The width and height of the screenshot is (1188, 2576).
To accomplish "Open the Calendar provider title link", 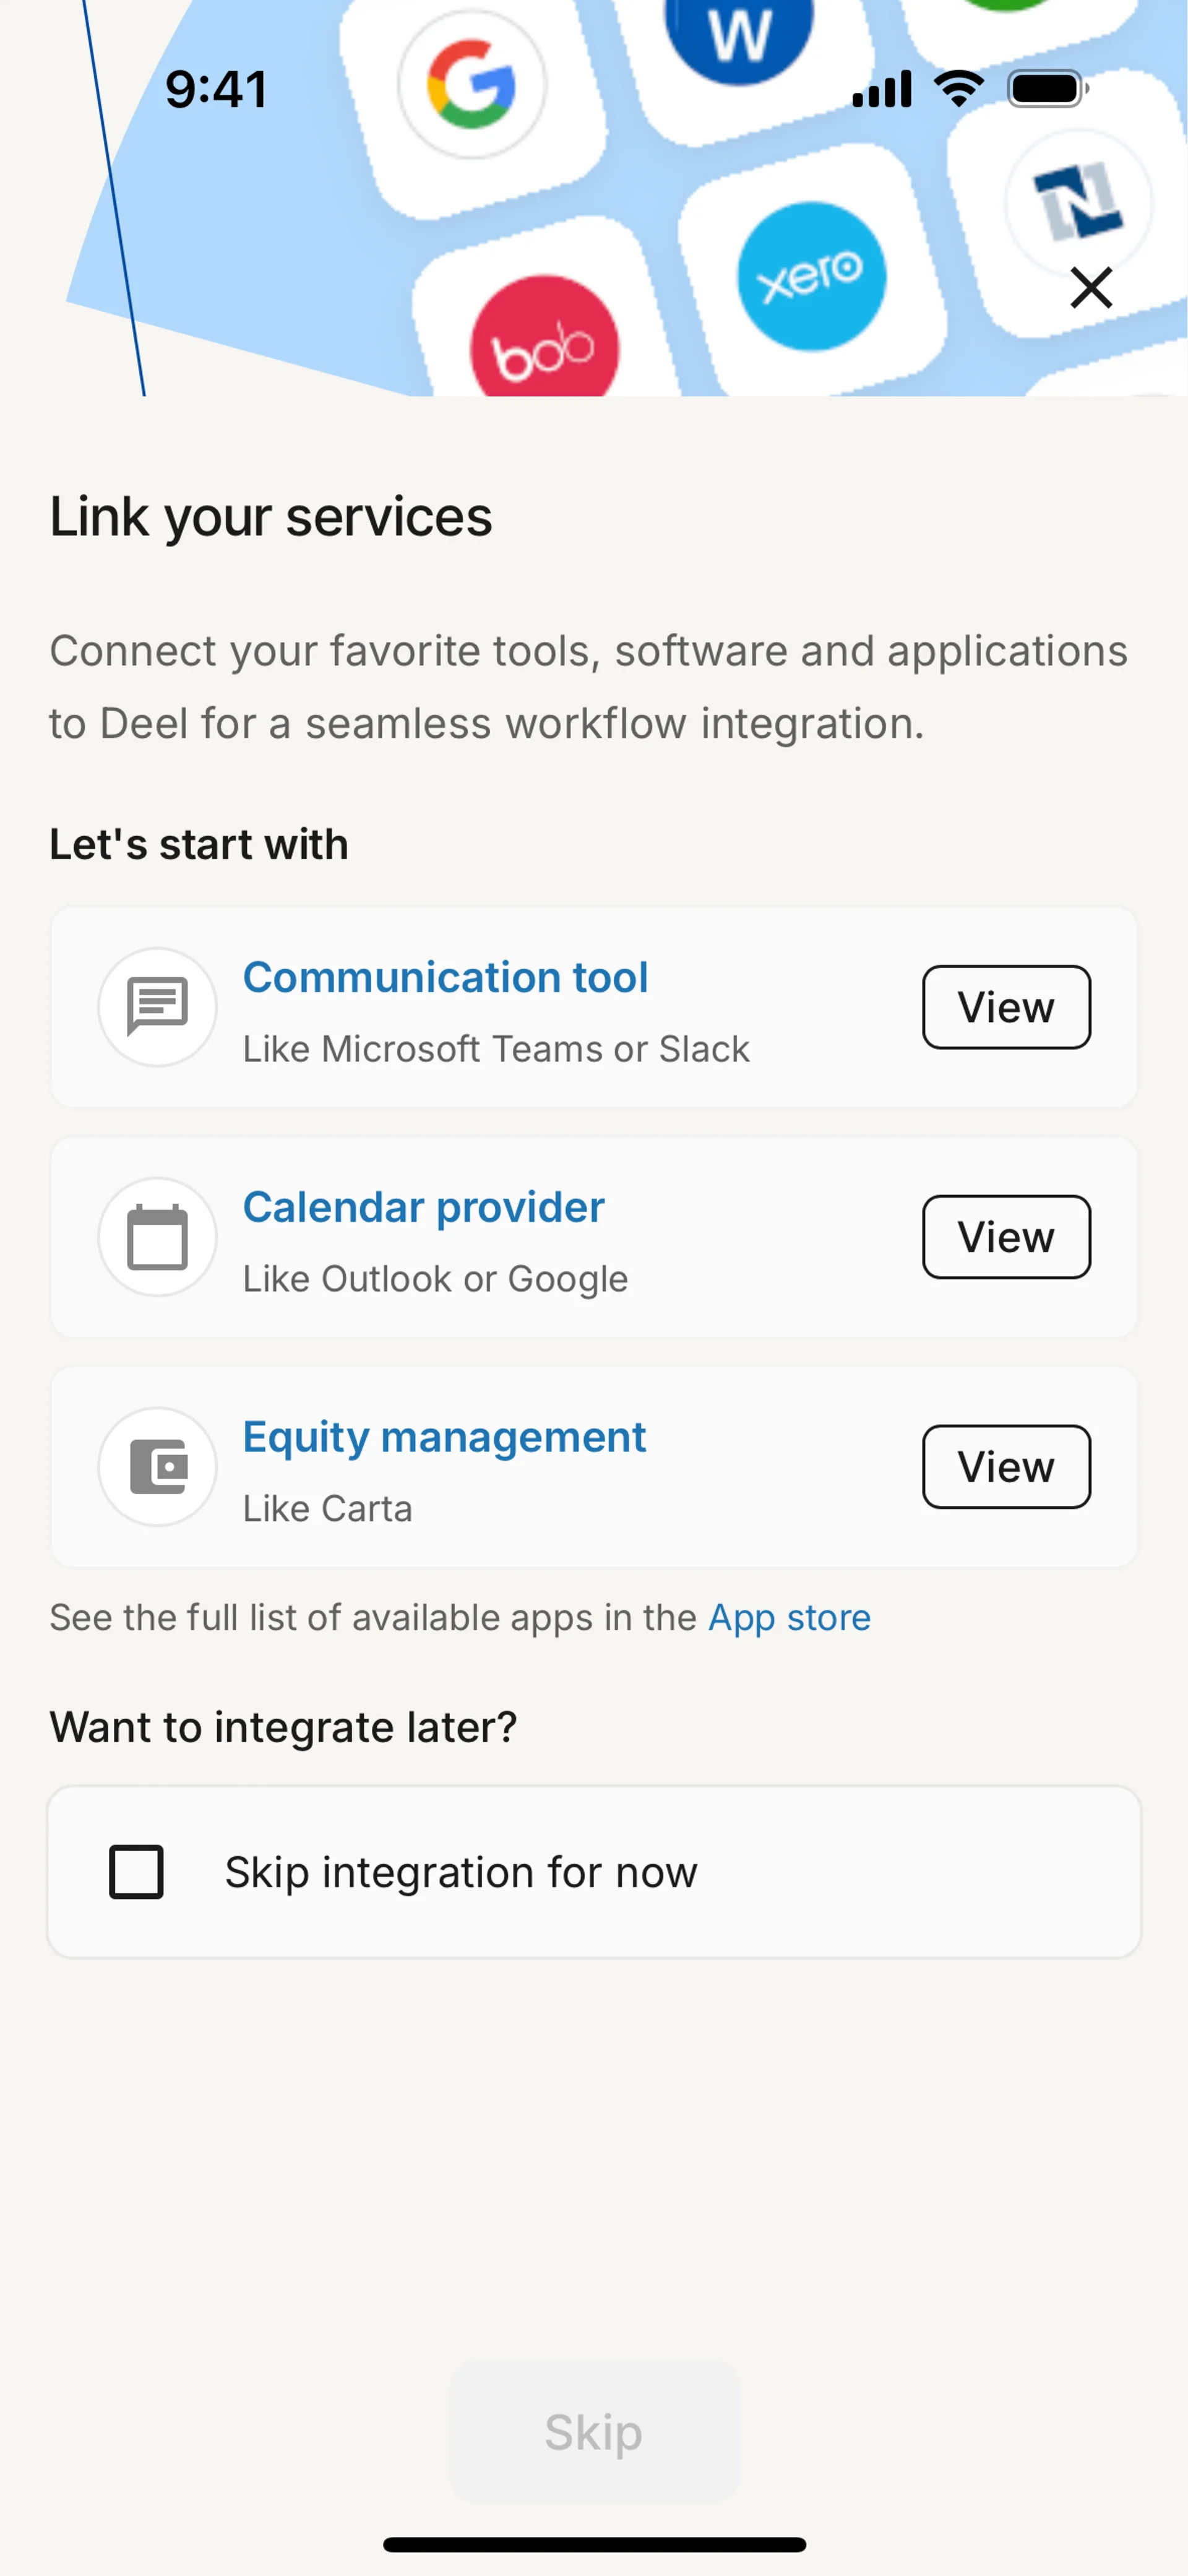I will click(x=423, y=1207).
